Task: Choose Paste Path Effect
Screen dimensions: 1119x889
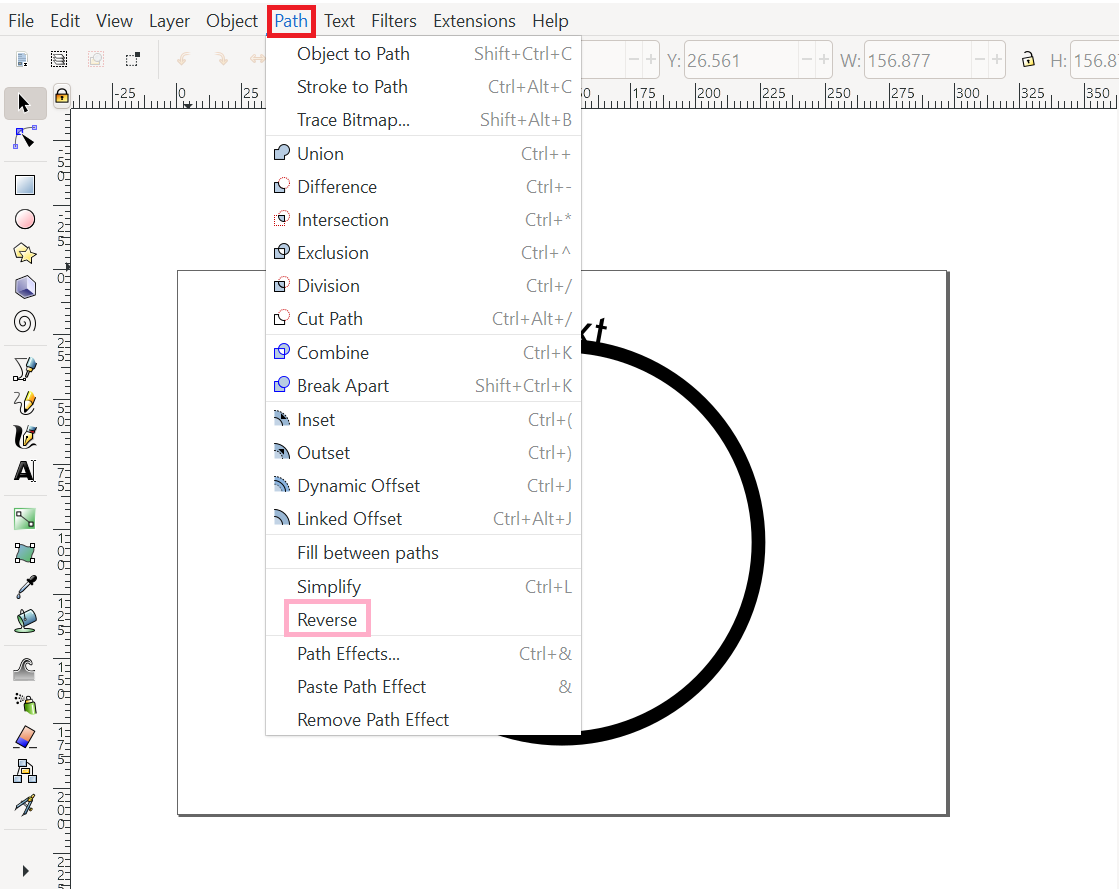Action: pos(424,686)
